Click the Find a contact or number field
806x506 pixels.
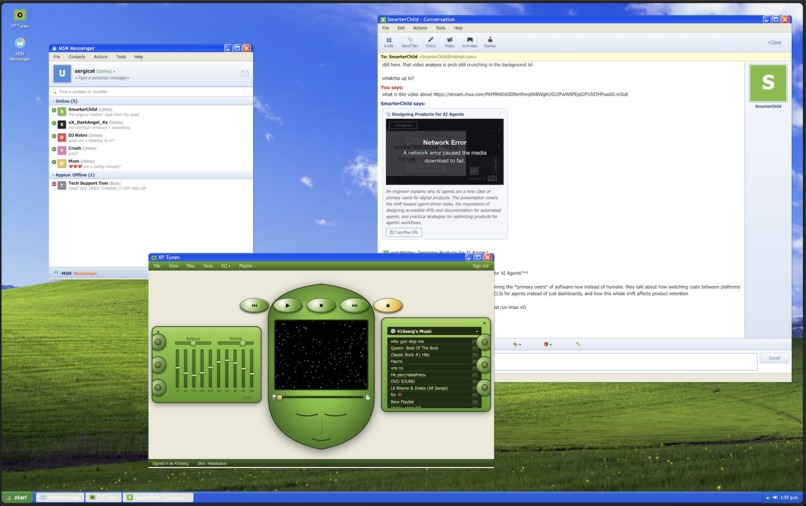tap(151, 92)
